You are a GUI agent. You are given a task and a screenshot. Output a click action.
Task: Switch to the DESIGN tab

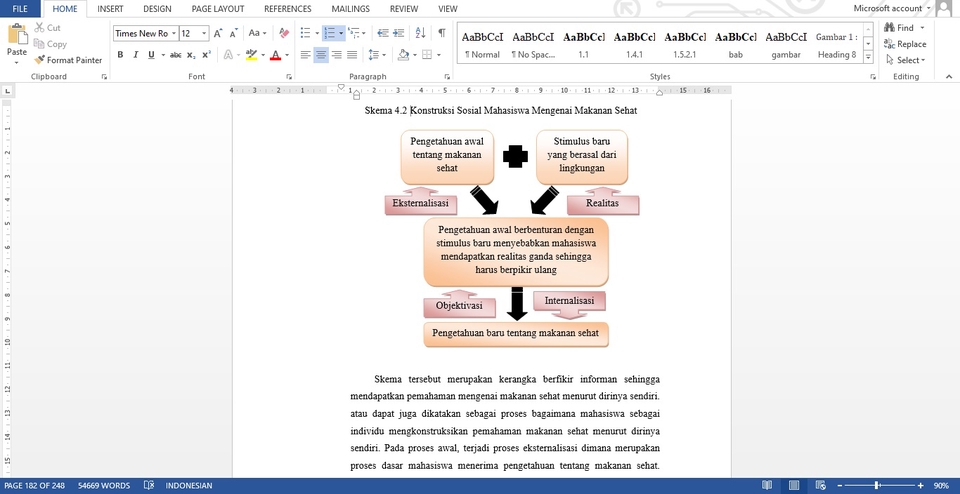point(157,9)
